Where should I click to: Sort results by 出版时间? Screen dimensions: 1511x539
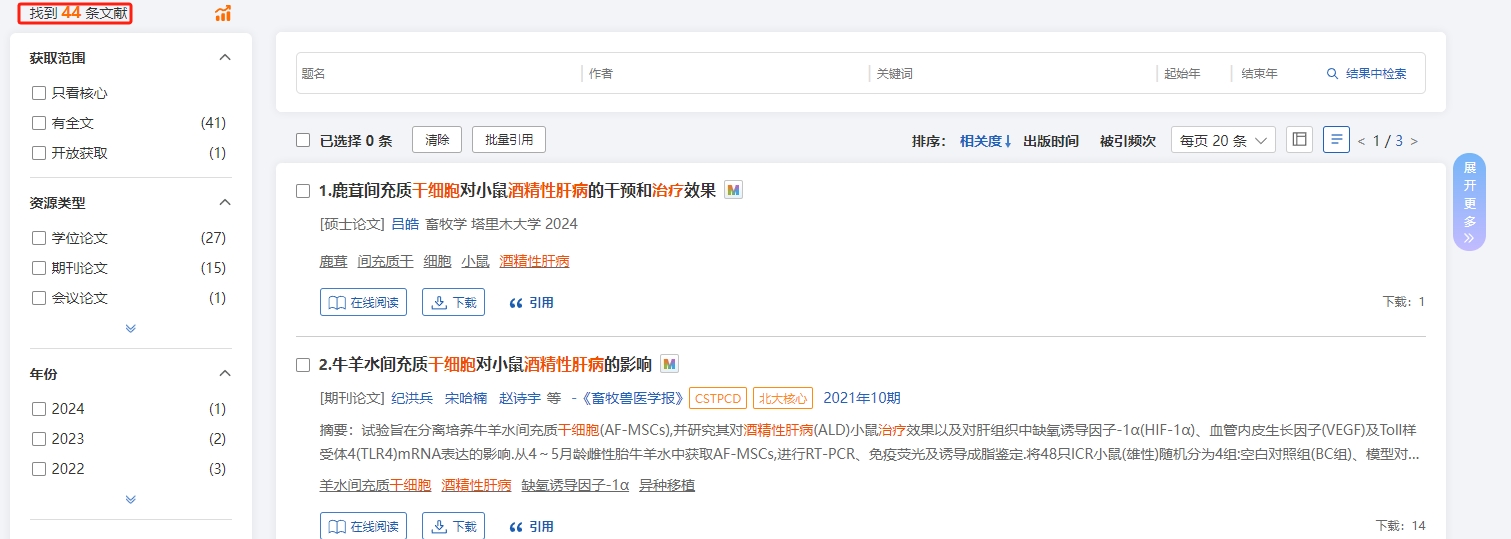1050,141
